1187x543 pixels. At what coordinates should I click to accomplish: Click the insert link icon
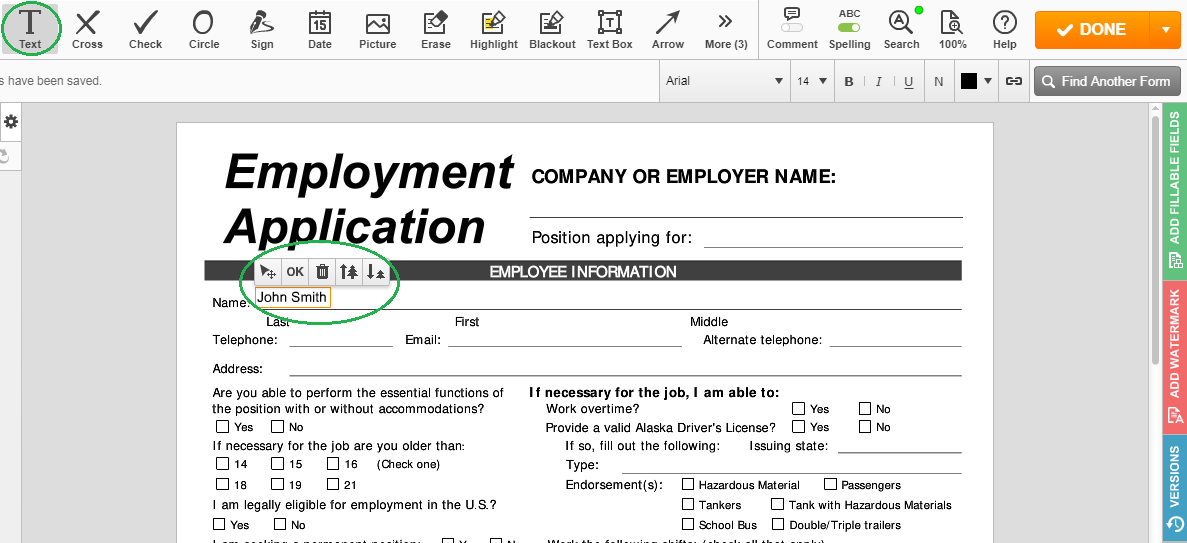point(1014,81)
